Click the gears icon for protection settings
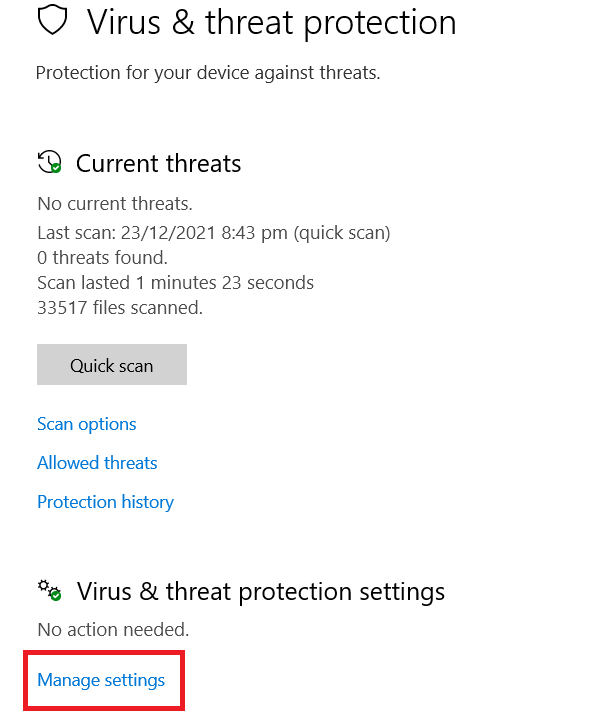Image resolution: width=606 pixels, height=723 pixels. click(49, 591)
